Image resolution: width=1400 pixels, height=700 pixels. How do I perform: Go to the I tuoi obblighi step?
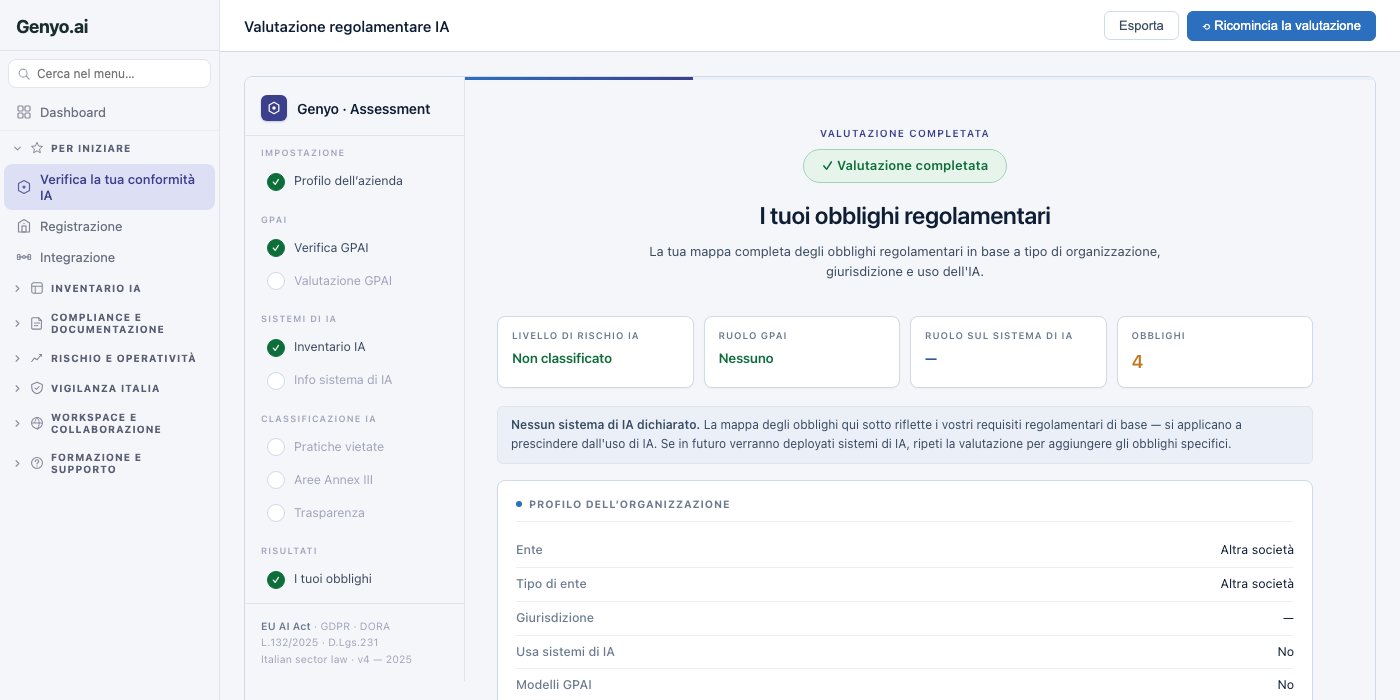[x=354, y=579]
